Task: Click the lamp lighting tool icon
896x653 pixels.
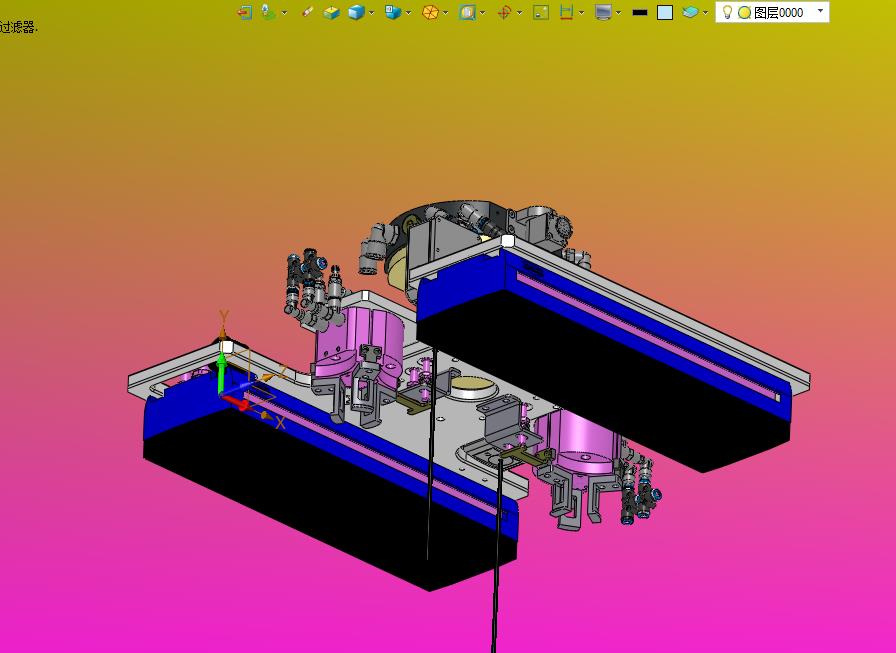Action: tap(268, 12)
